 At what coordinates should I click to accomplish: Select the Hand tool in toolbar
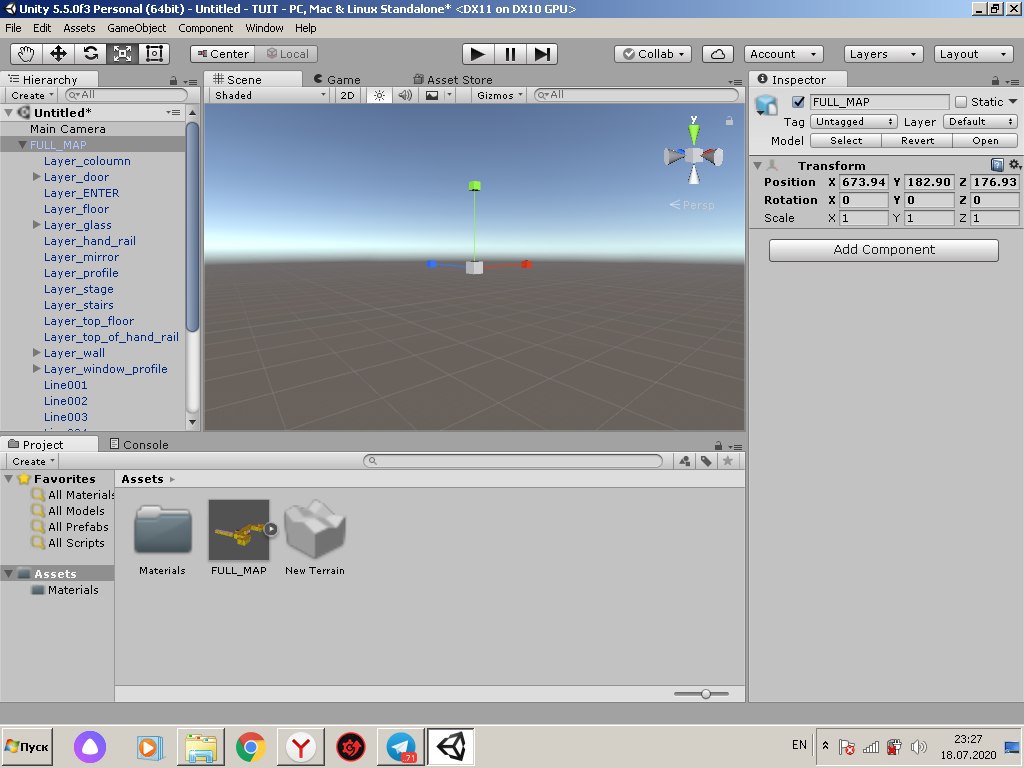27,54
